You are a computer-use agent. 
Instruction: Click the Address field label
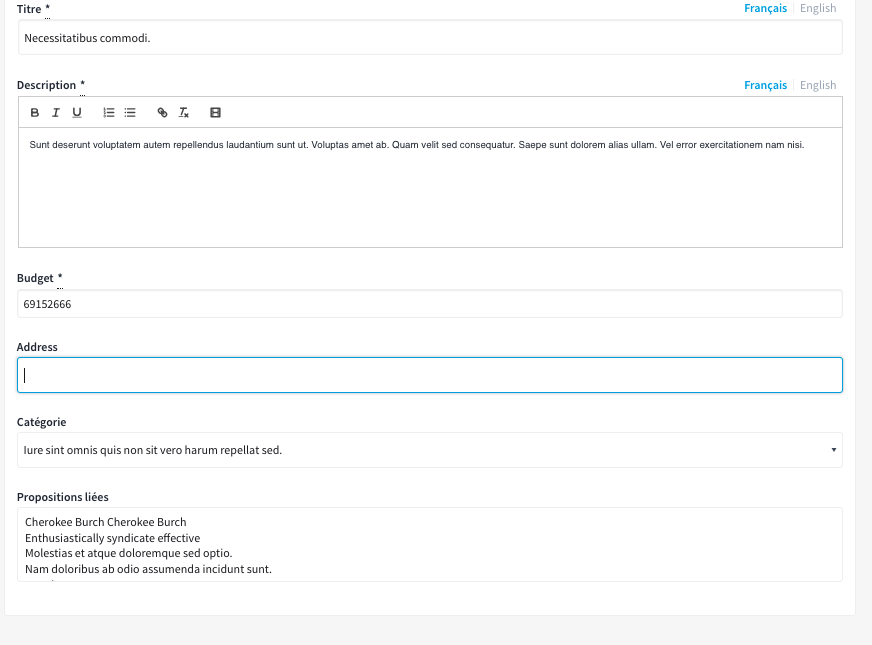(x=37, y=347)
